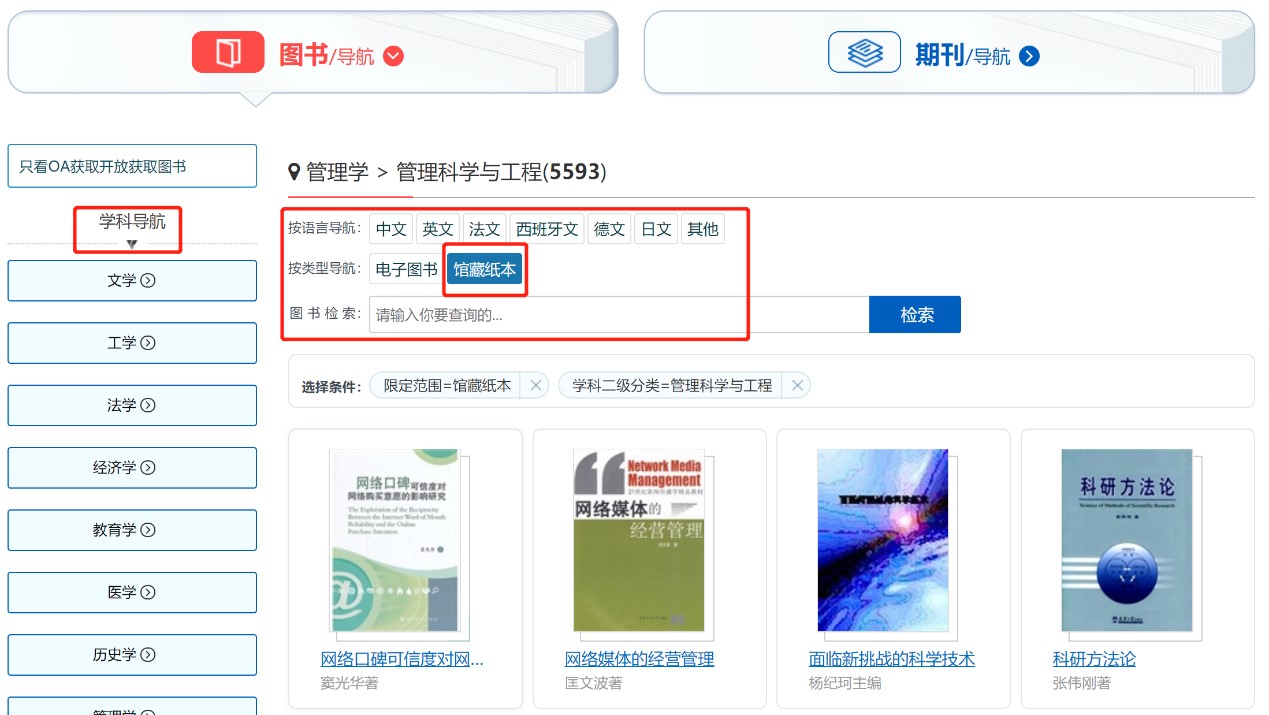
Task: Click author name 杨纪珂主编
Action: point(845,683)
